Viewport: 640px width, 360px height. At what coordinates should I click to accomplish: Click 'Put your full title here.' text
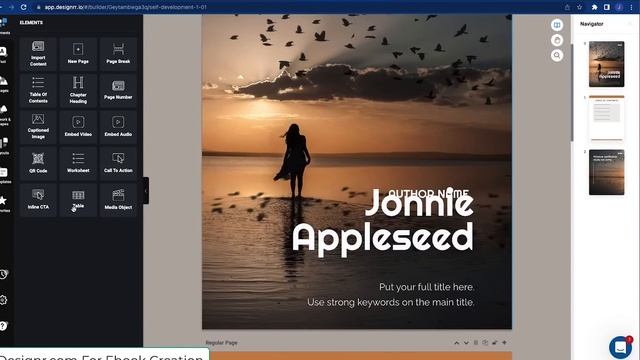pyautogui.click(x=427, y=287)
